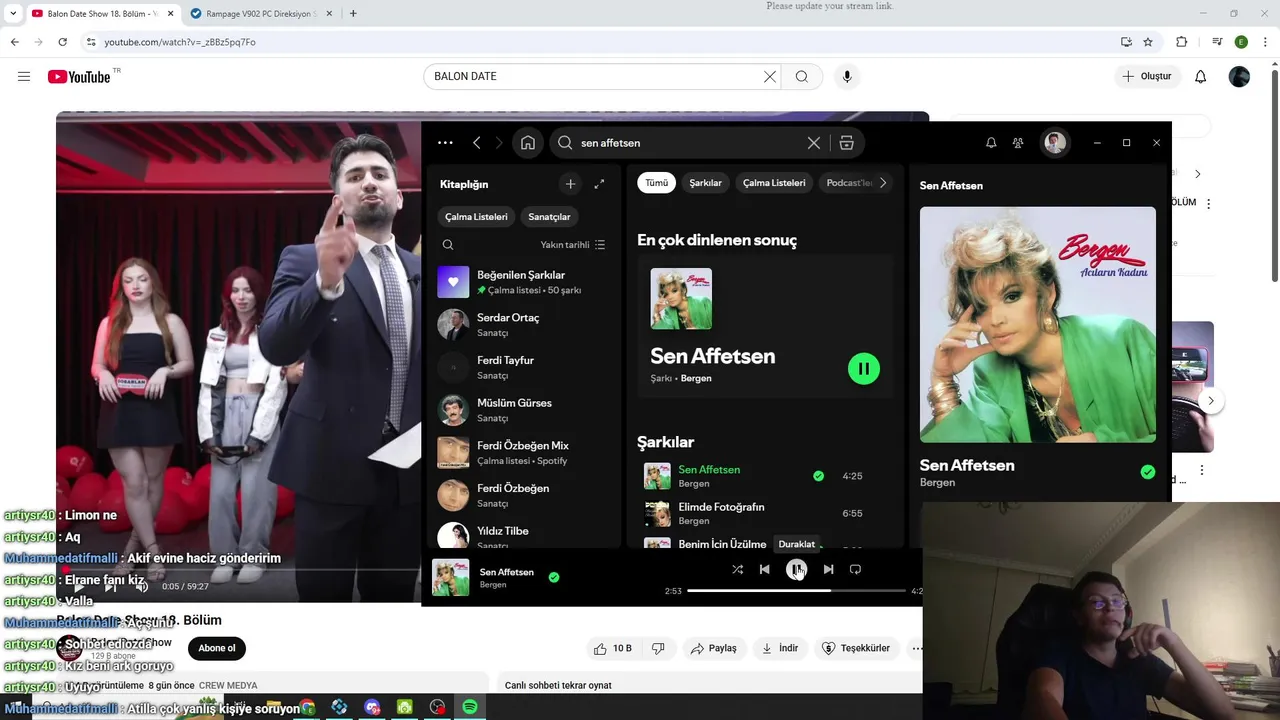Viewport: 1280px width, 720px height.
Task: Skip to the previous track
Action: (x=765, y=569)
